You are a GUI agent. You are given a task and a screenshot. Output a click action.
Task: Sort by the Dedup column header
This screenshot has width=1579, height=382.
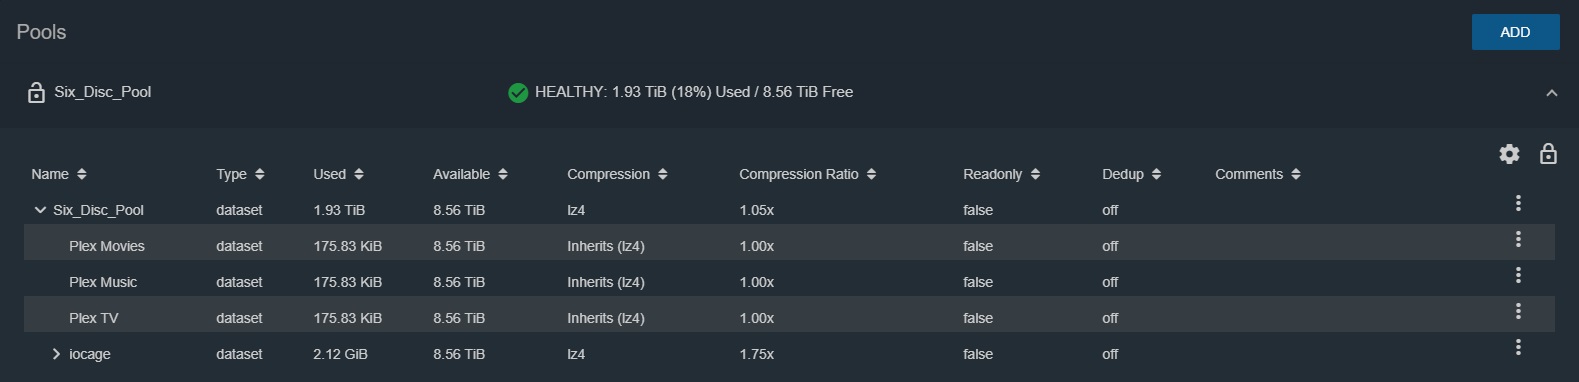click(x=1132, y=174)
